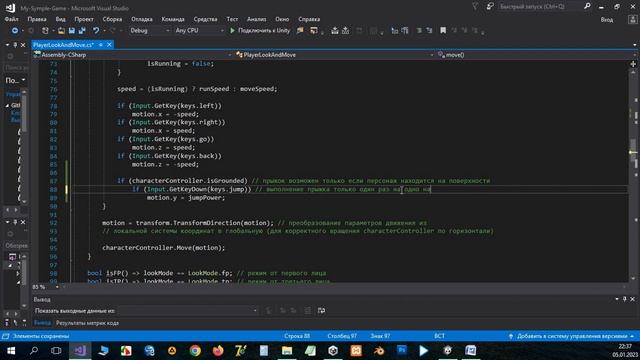Switch to Результаты метрик кода tab
Image resolution: width=640 pixels, height=360 pixels.
click(x=87, y=323)
